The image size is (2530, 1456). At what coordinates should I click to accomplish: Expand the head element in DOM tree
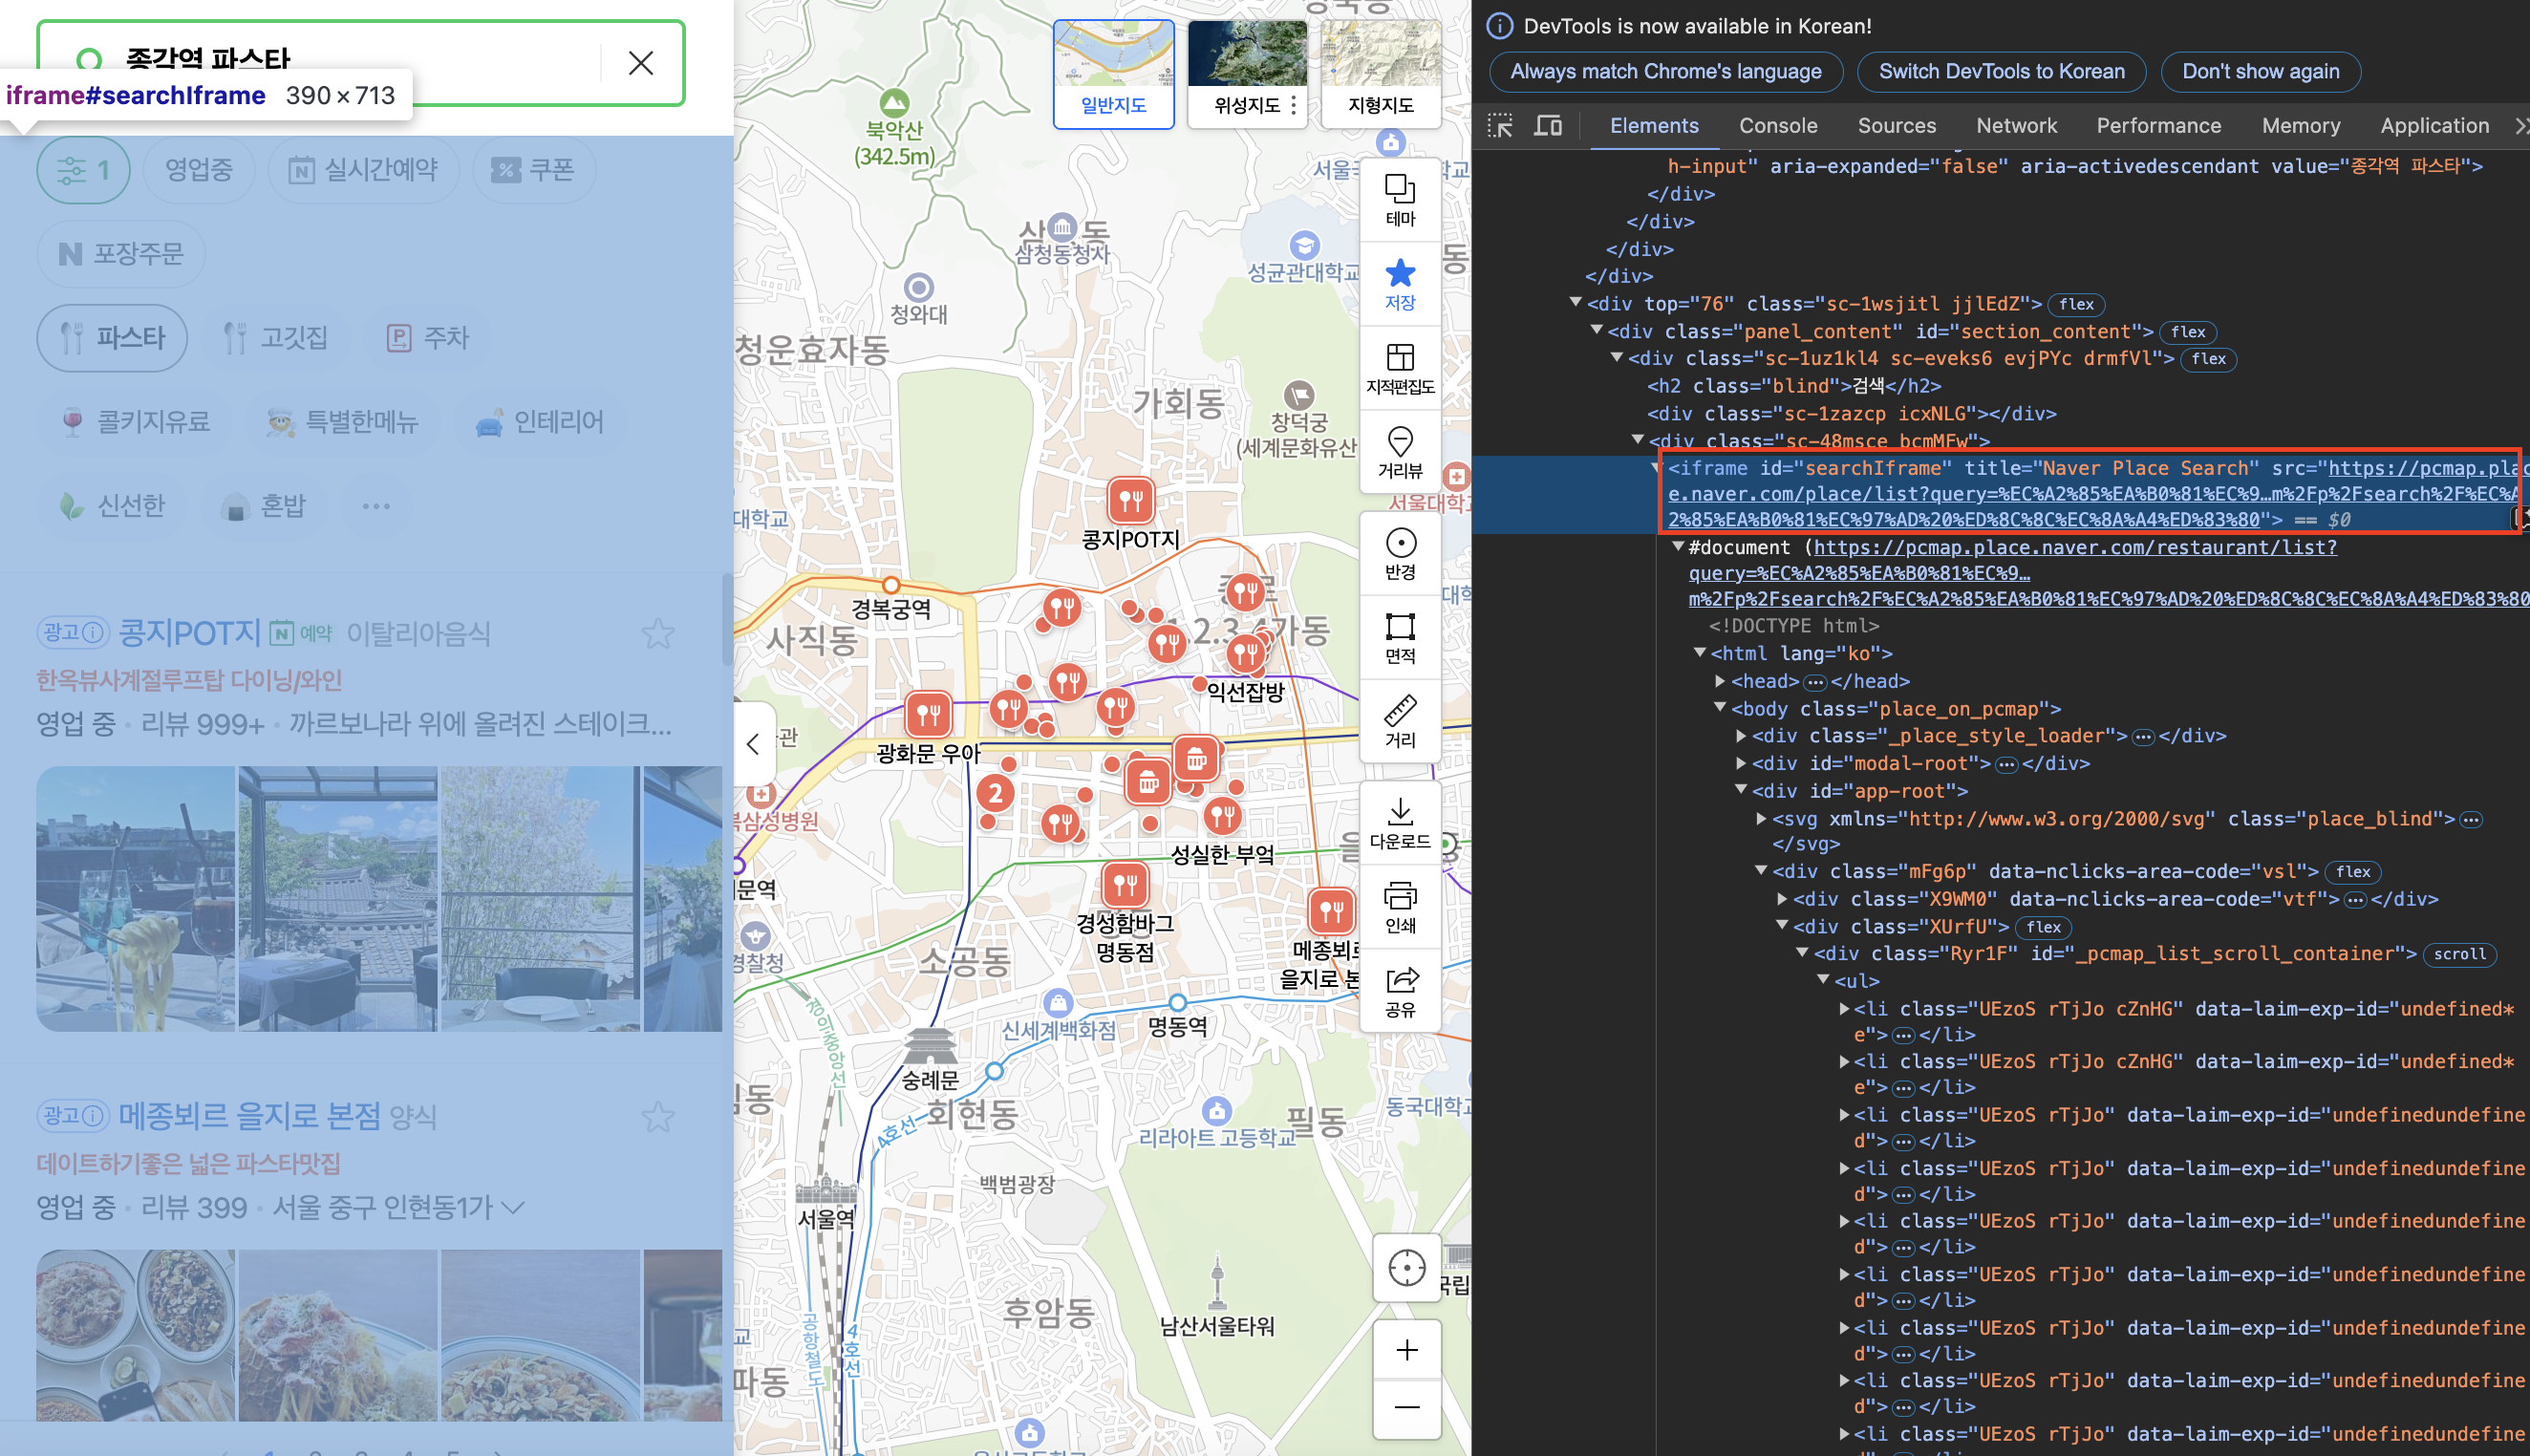(1720, 681)
